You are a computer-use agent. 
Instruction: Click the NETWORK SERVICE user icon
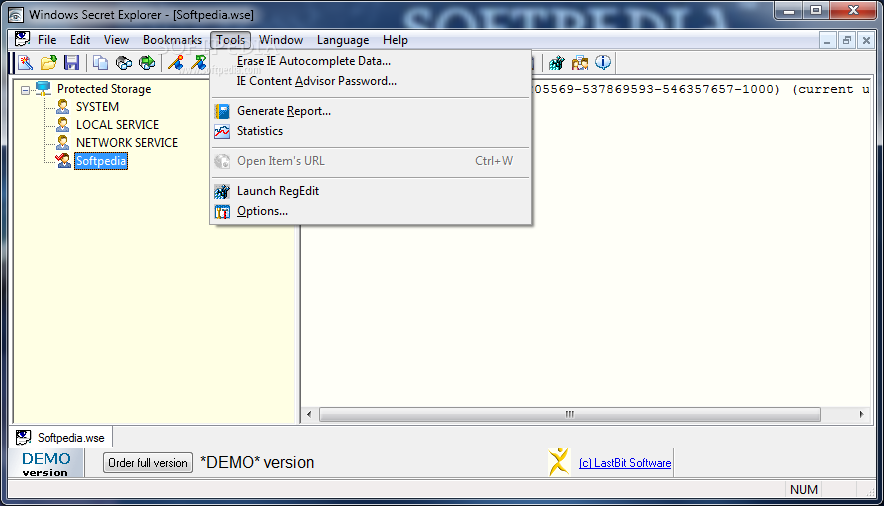pos(63,142)
